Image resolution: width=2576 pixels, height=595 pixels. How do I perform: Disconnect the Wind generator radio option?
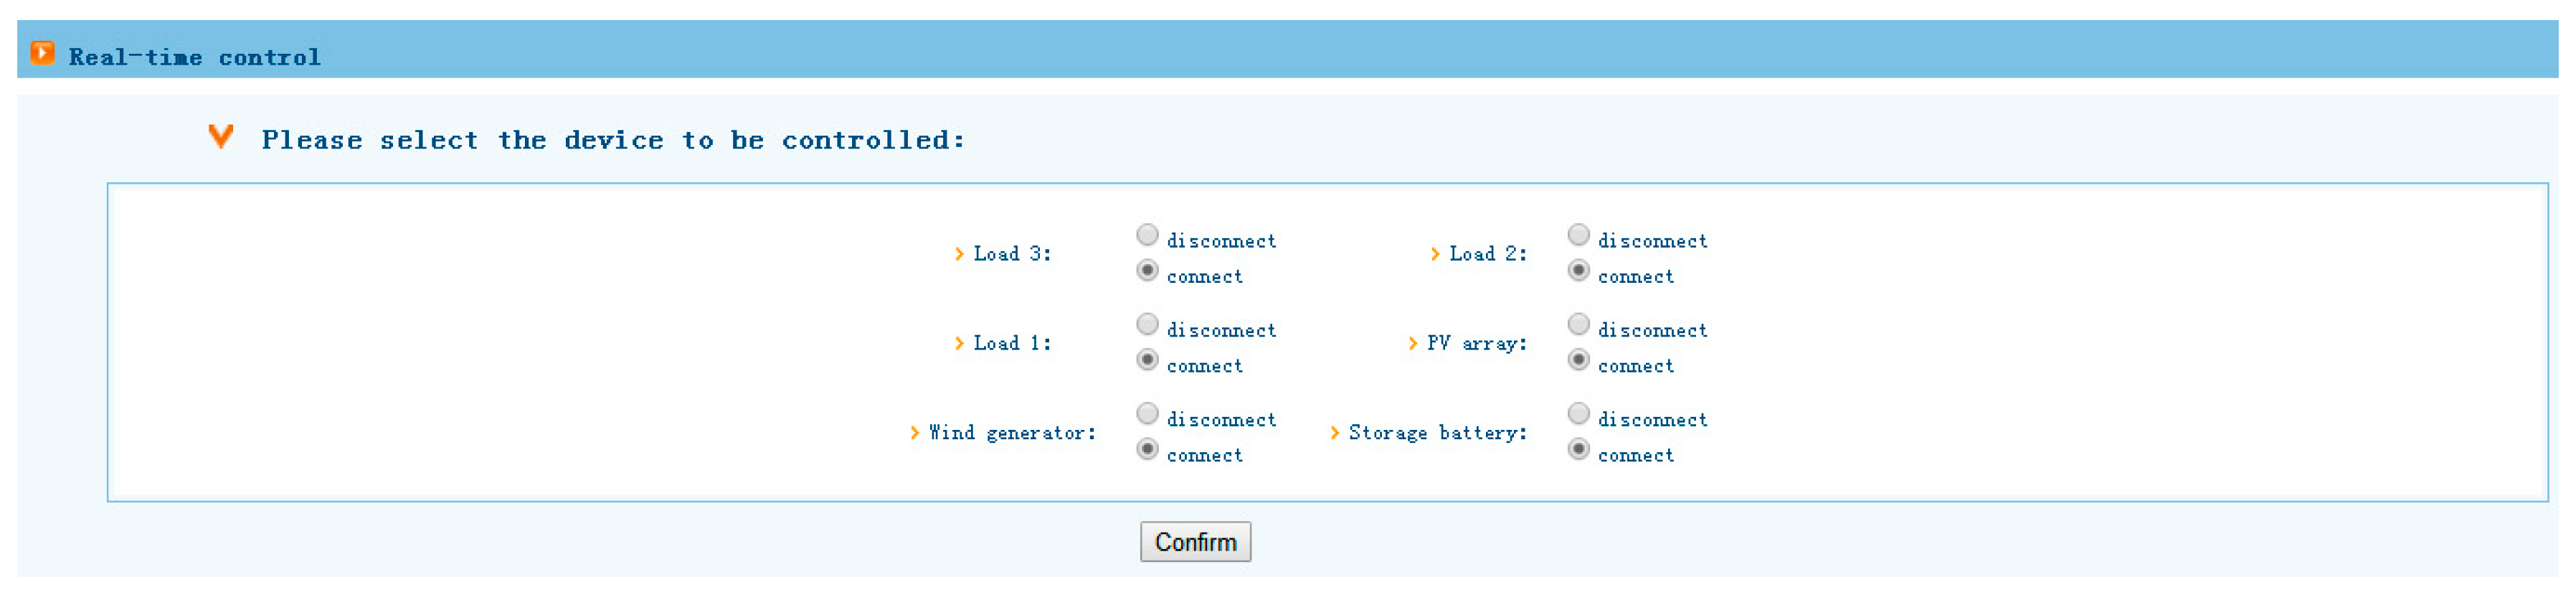click(1147, 413)
